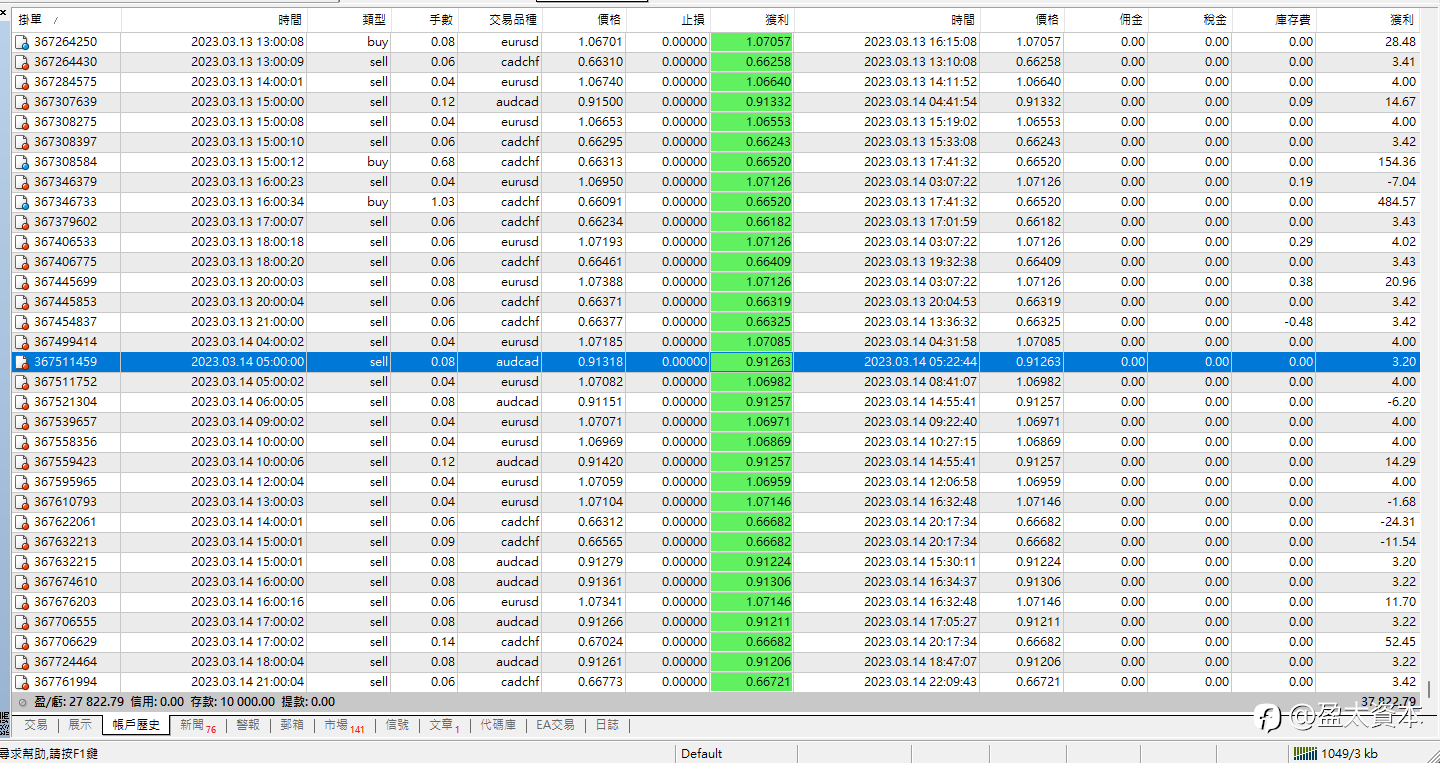Viewport: 1440px width, 763px height.
Task: Sort by the 稅金 column header
Action: pyautogui.click(x=1190, y=20)
